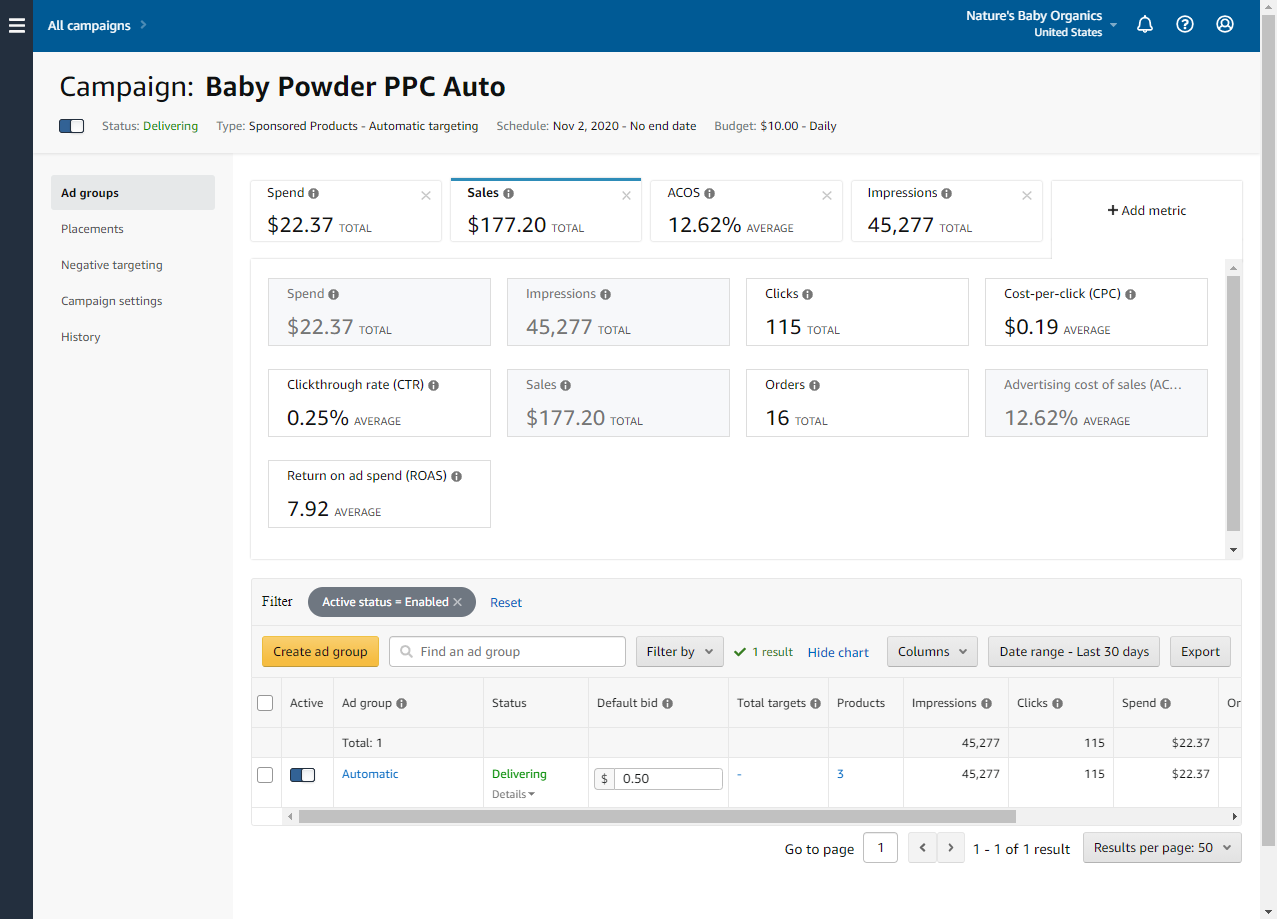This screenshot has width=1277, height=919.
Task: Toggle the campaign status switch
Action: pos(72,126)
